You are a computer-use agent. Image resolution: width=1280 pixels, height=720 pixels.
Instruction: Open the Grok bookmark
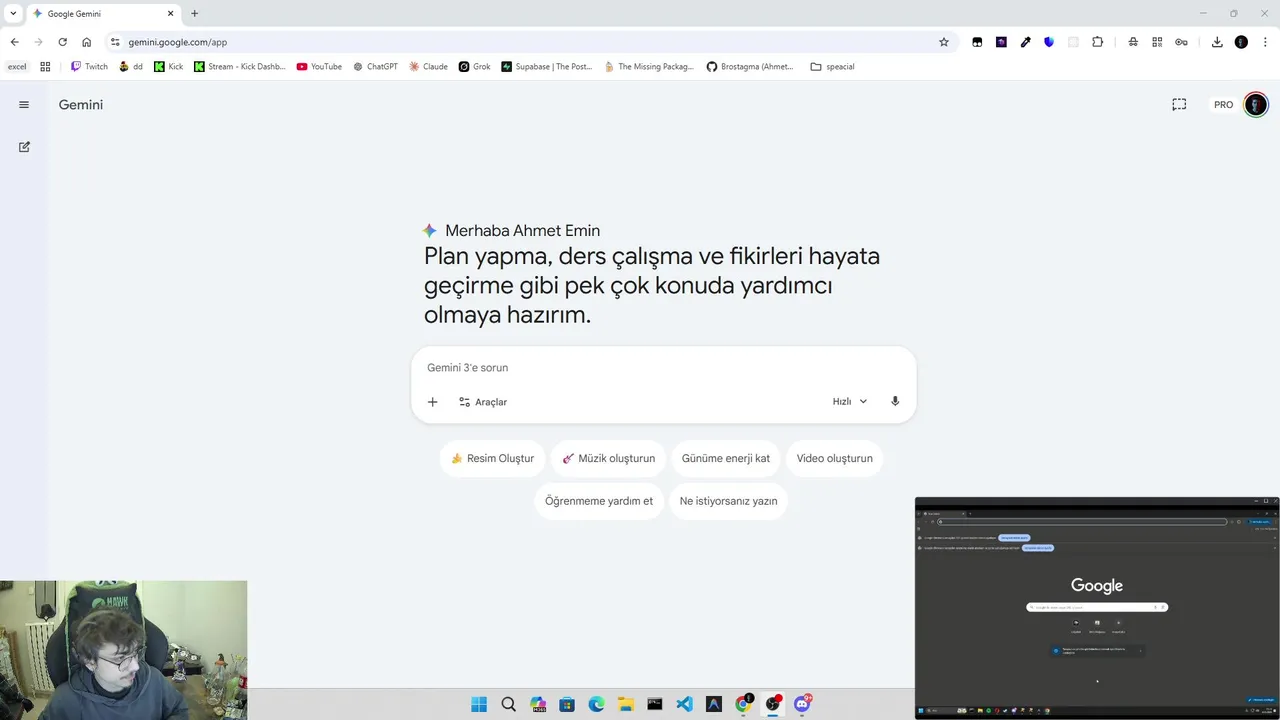click(475, 67)
